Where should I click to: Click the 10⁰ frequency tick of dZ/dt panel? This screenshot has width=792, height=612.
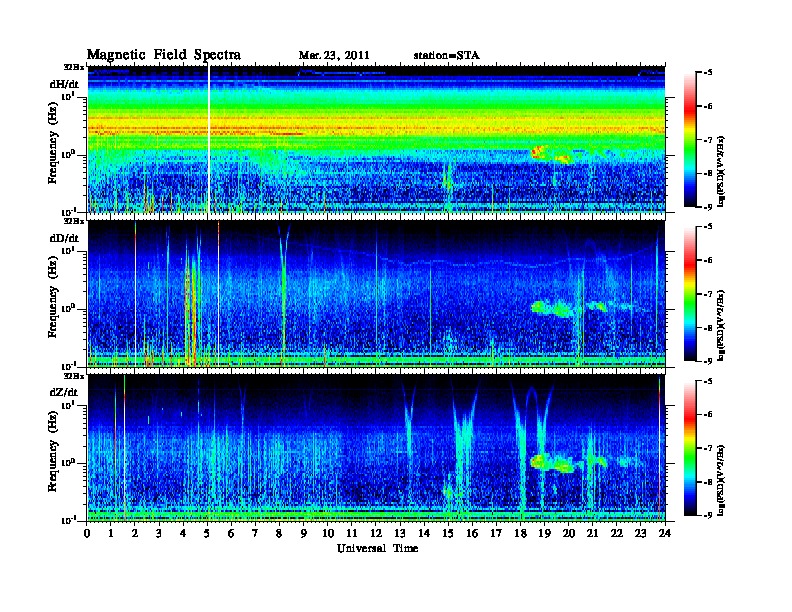[69, 463]
